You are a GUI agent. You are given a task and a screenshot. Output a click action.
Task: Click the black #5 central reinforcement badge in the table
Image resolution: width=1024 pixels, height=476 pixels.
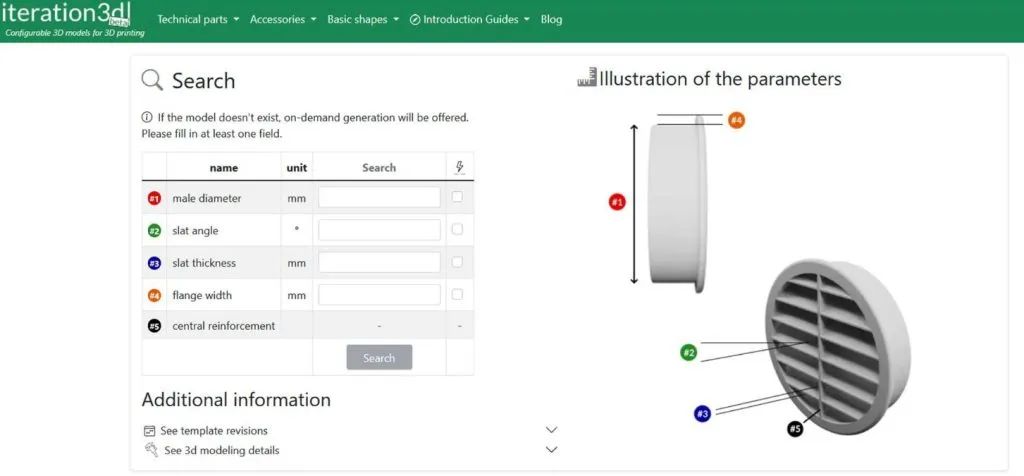coord(154,326)
